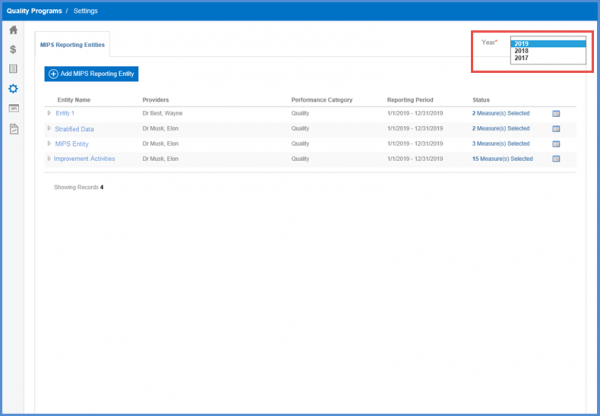The image size is (600, 416).
Task: Open measures table icon for Stratified Data
Action: click(x=556, y=129)
